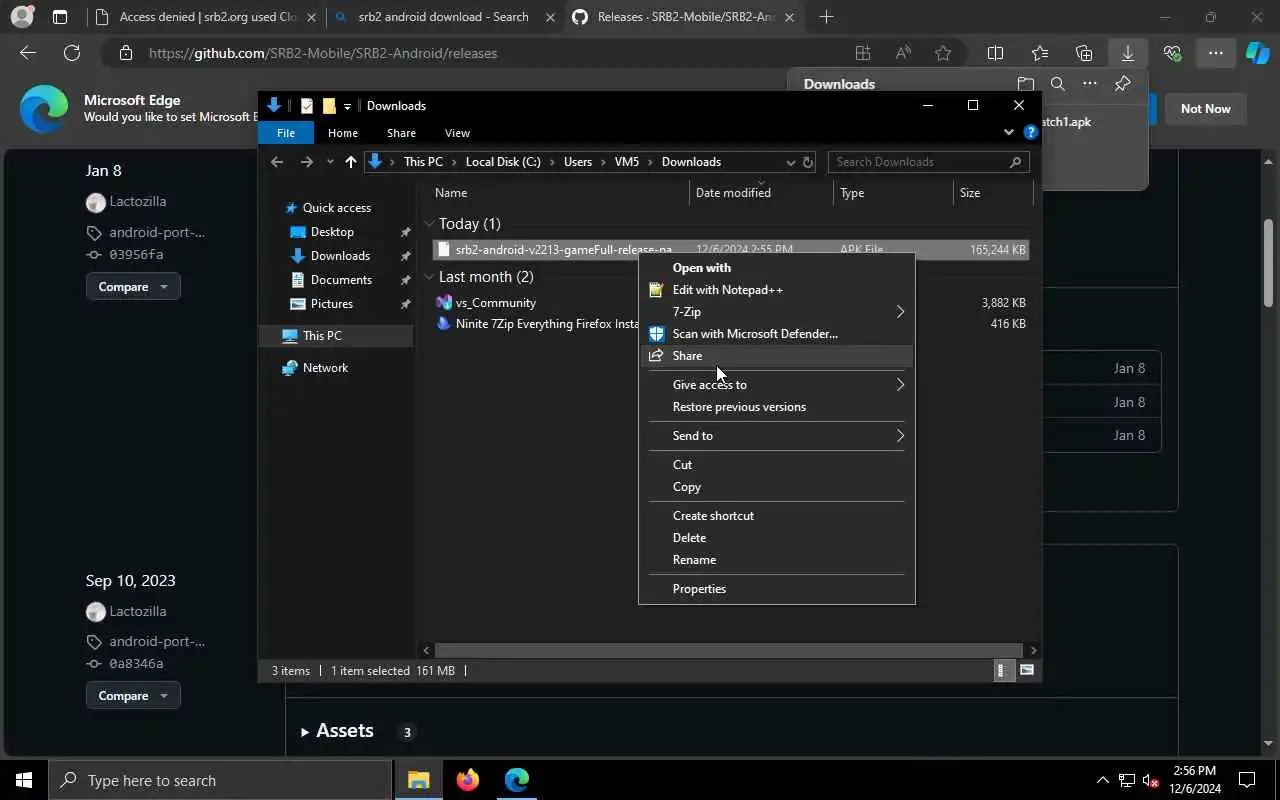
Task: Refresh the Downloads folder view
Action: 808,162
